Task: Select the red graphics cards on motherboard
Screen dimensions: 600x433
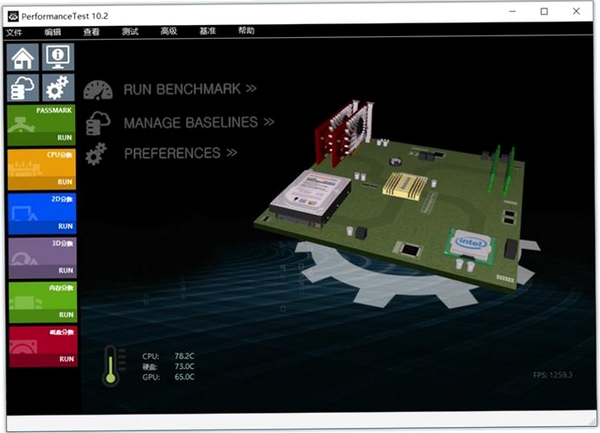Action: (x=343, y=133)
